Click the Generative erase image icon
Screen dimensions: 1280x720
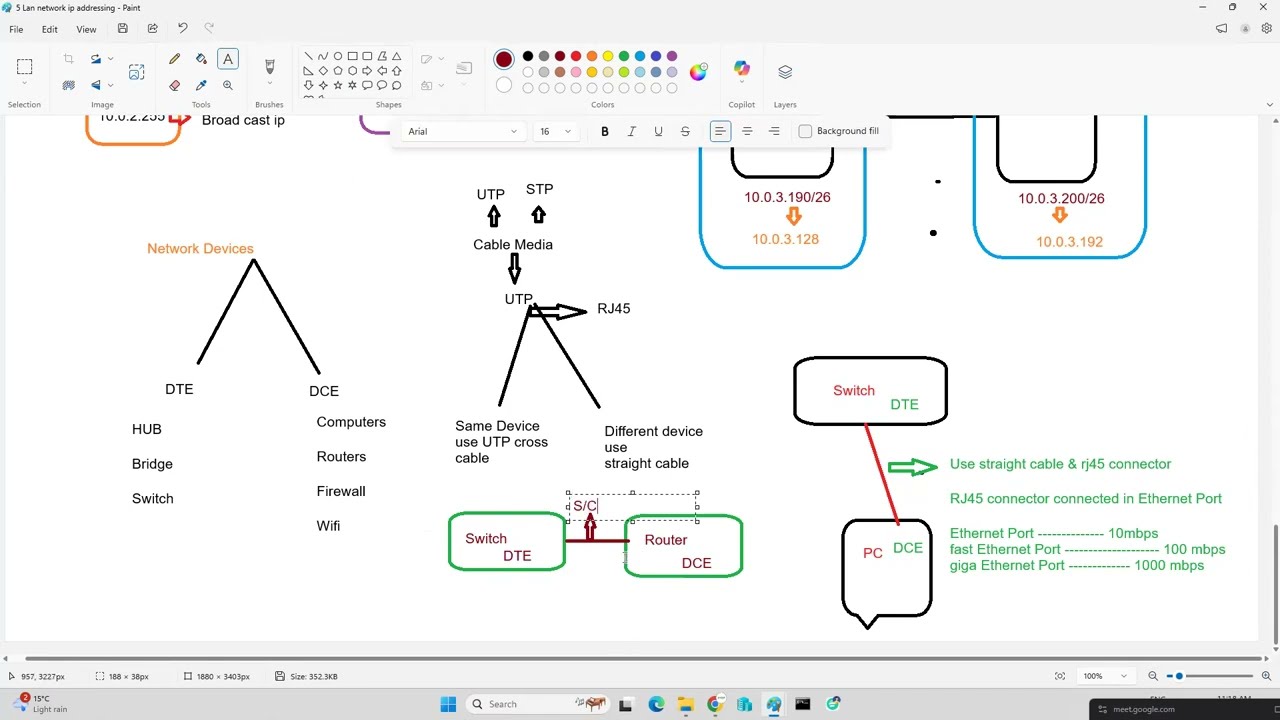137,72
